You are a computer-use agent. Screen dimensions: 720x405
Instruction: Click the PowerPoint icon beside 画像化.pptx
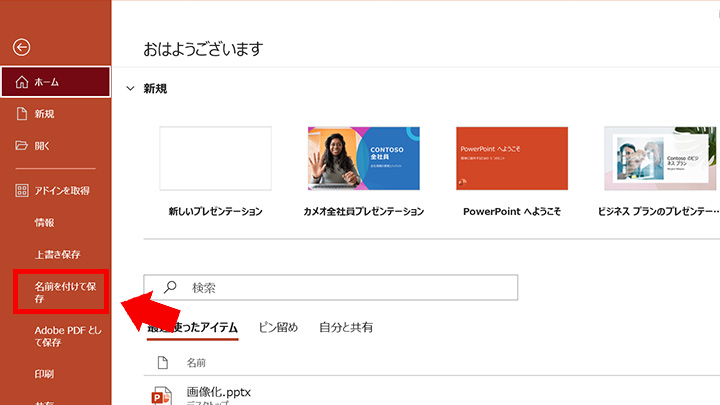click(x=162, y=396)
